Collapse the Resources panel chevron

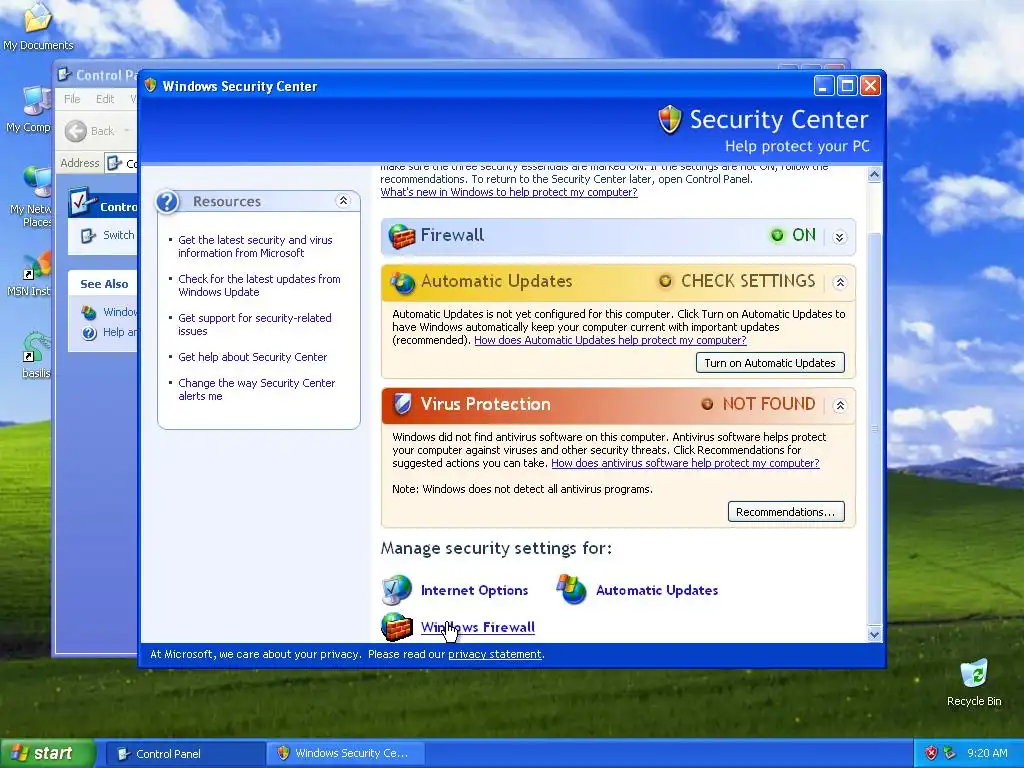[x=343, y=201]
